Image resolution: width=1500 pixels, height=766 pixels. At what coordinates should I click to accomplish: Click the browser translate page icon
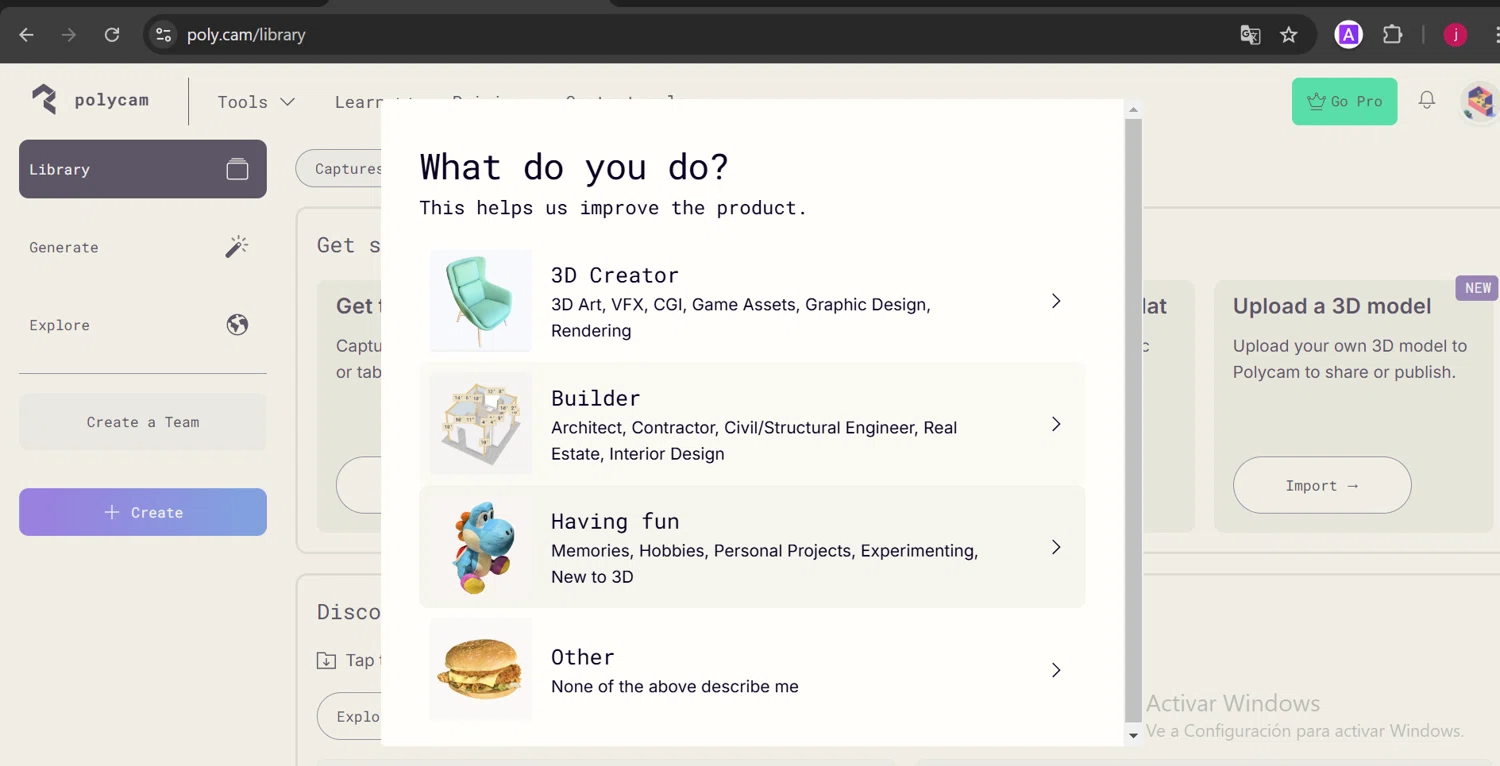[x=1250, y=35]
